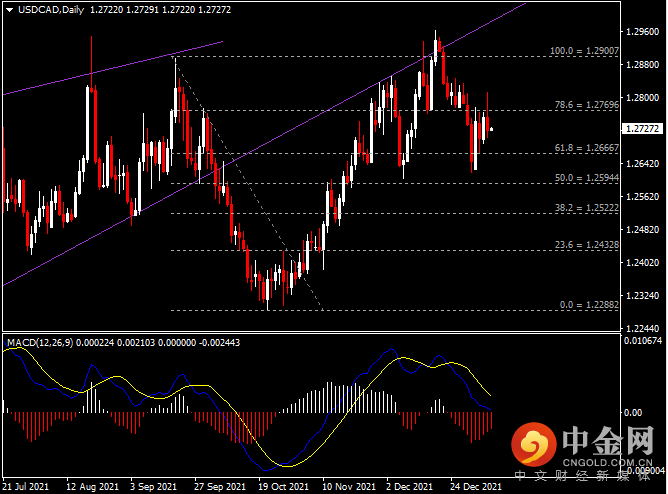Select Fibonacci level 0.0 = 1.22882
Screen dimensions: 668x494
pos(589,305)
